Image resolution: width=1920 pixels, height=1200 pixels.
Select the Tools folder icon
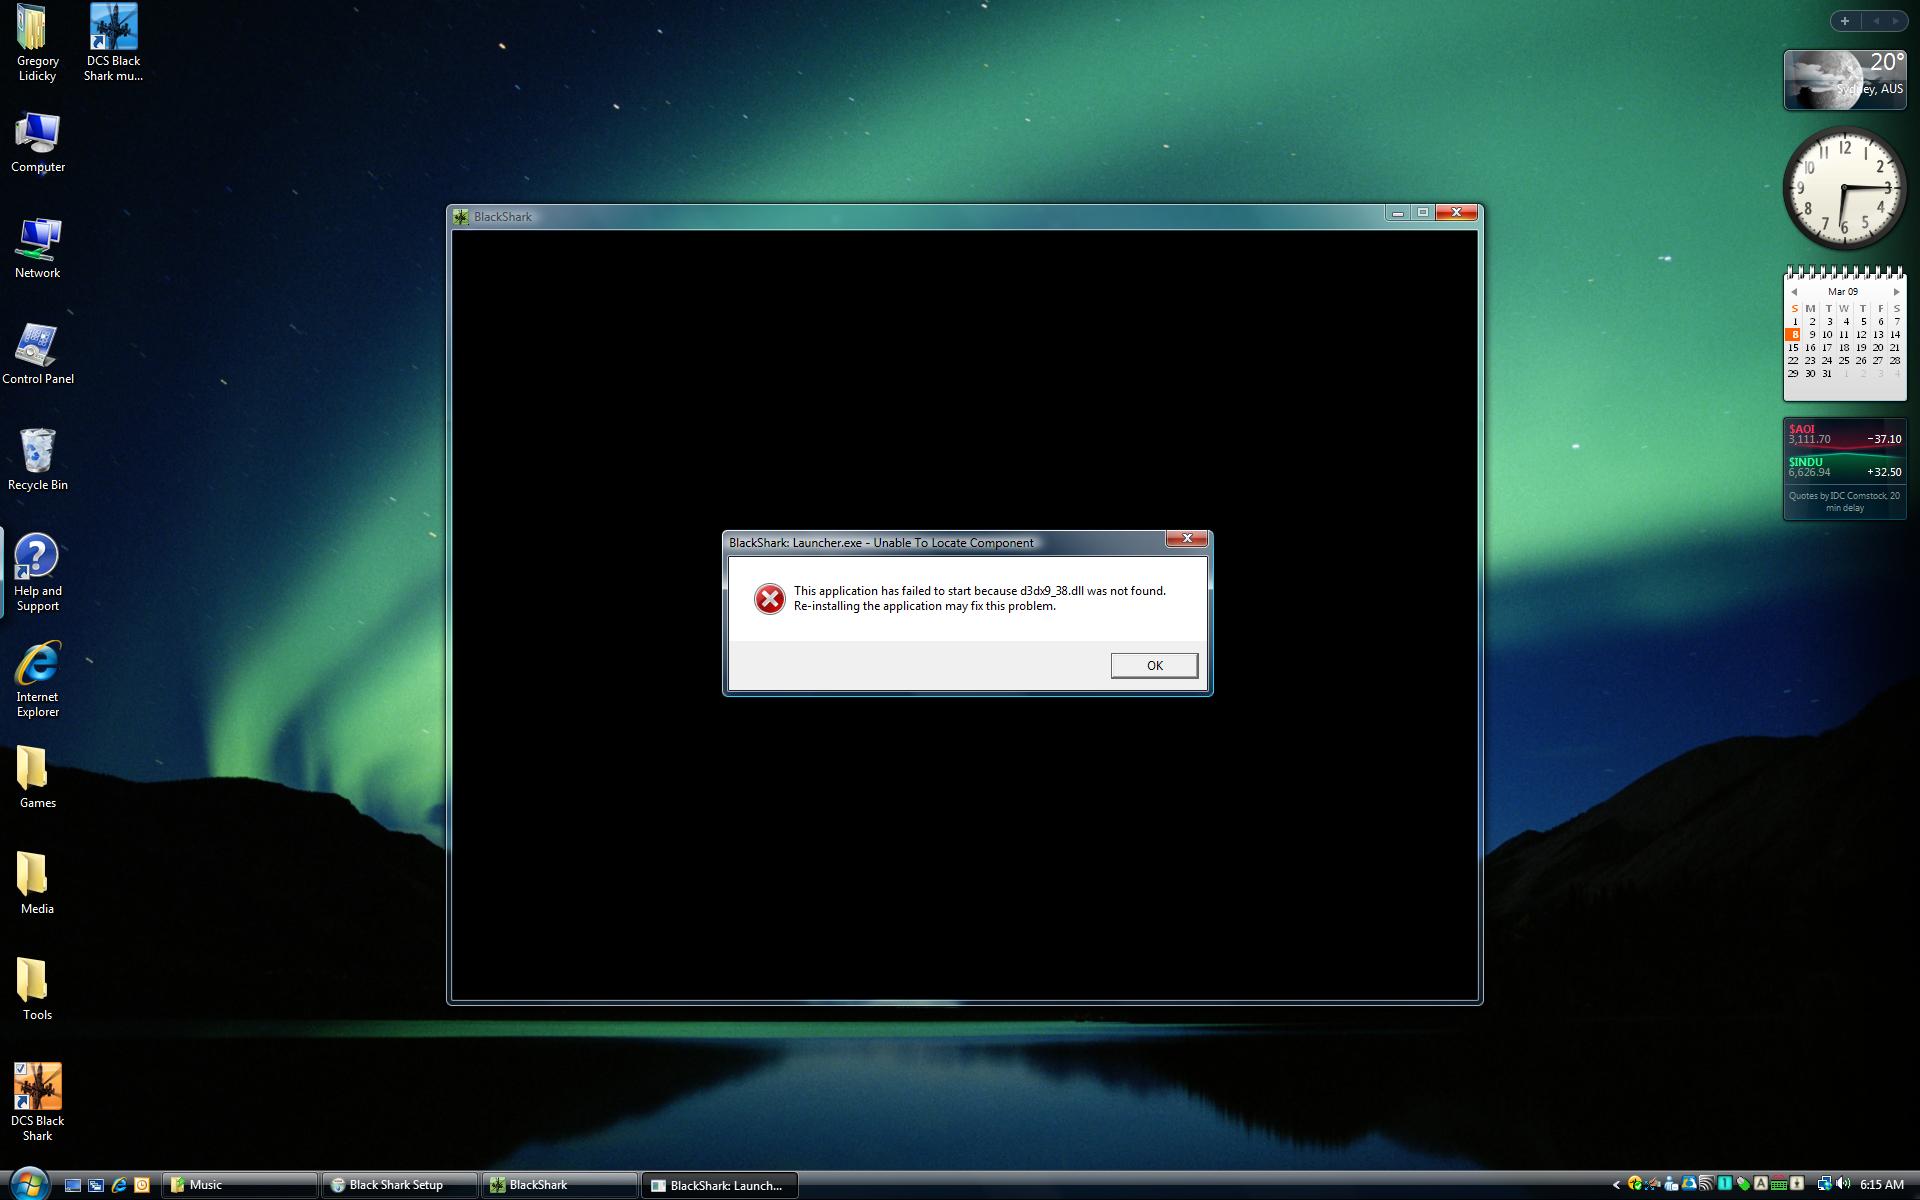(x=38, y=991)
